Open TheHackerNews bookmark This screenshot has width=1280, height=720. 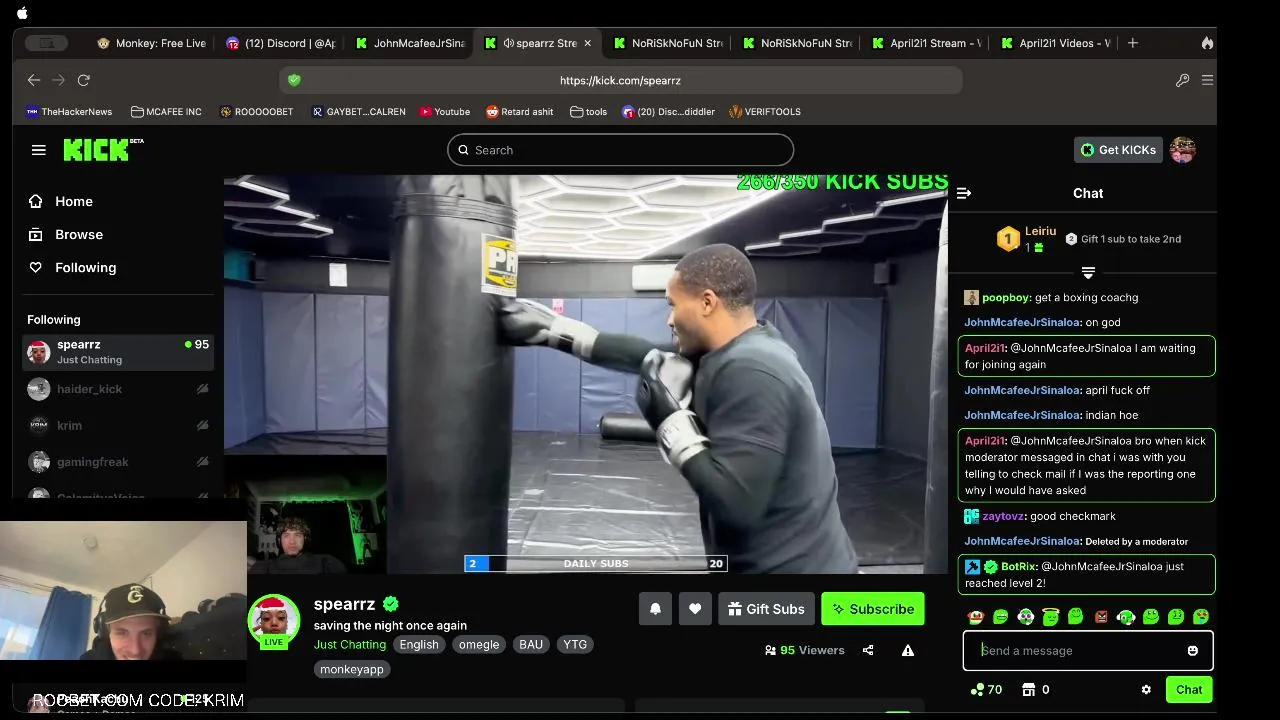pos(69,112)
